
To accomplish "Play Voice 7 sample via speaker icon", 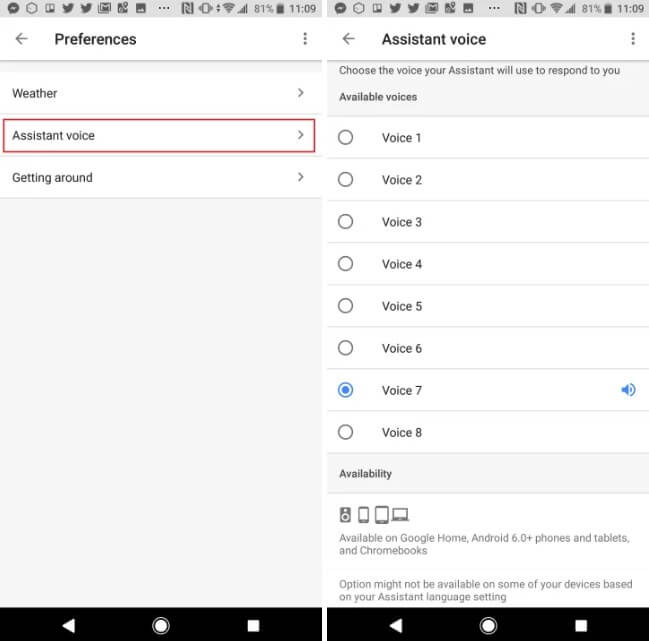I will click(x=628, y=390).
